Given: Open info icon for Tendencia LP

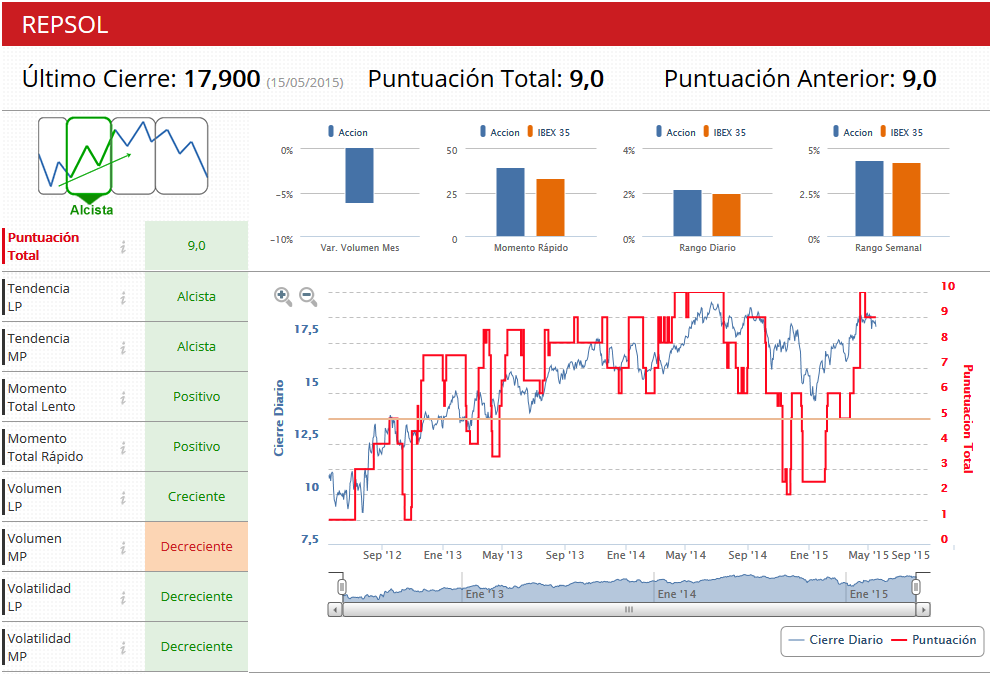Looking at the screenshot, I should (123, 297).
